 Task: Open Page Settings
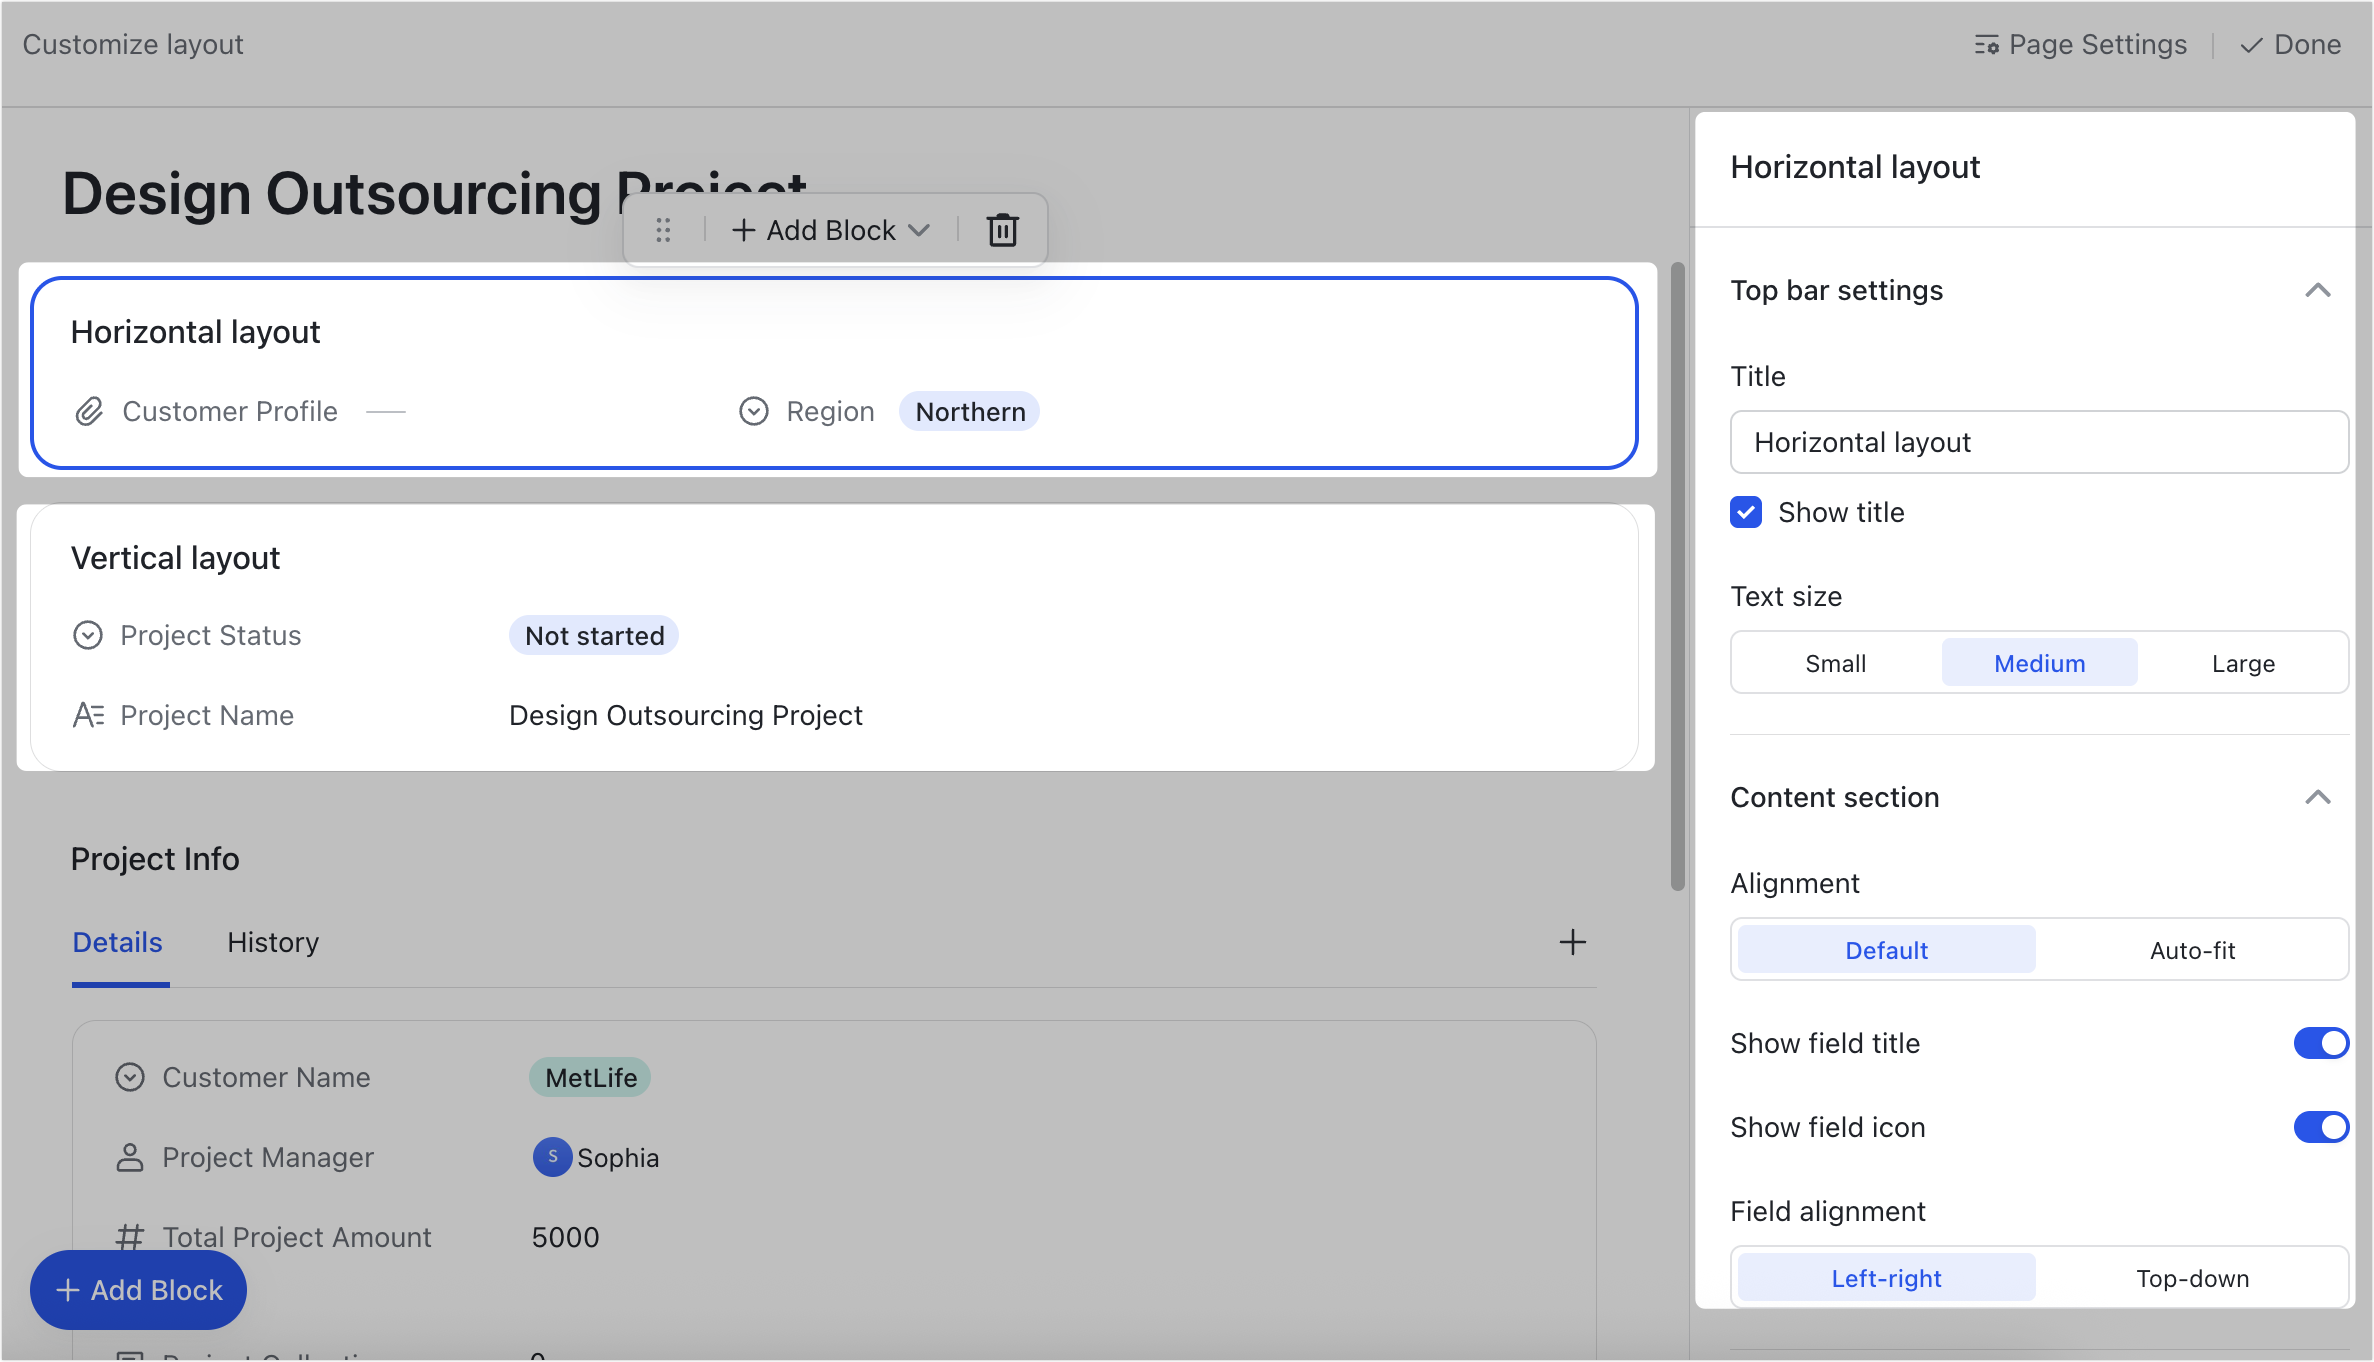tap(2080, 45)
